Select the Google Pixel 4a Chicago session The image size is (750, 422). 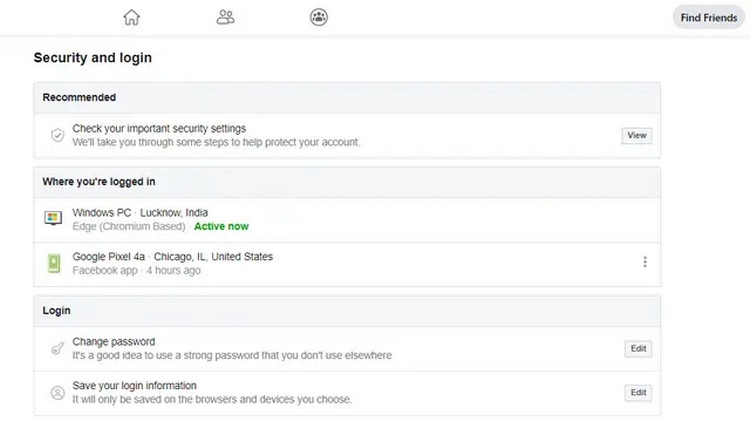[172, 257]
